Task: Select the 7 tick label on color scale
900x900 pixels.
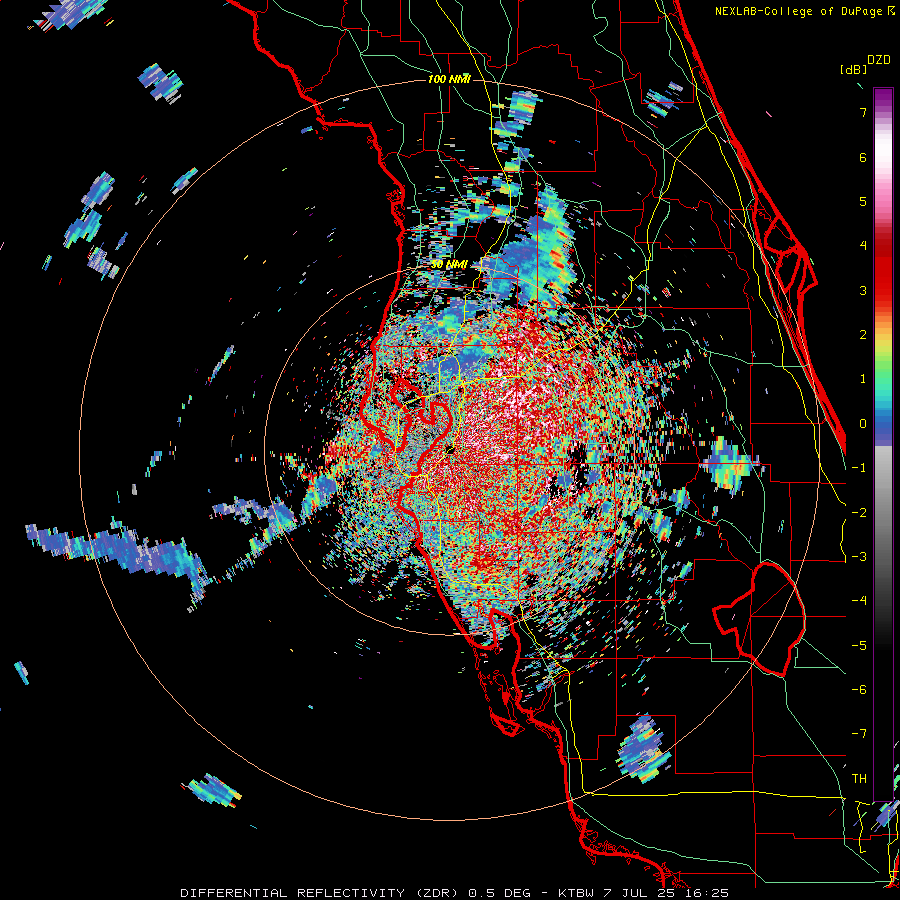Action: (863, 112)
